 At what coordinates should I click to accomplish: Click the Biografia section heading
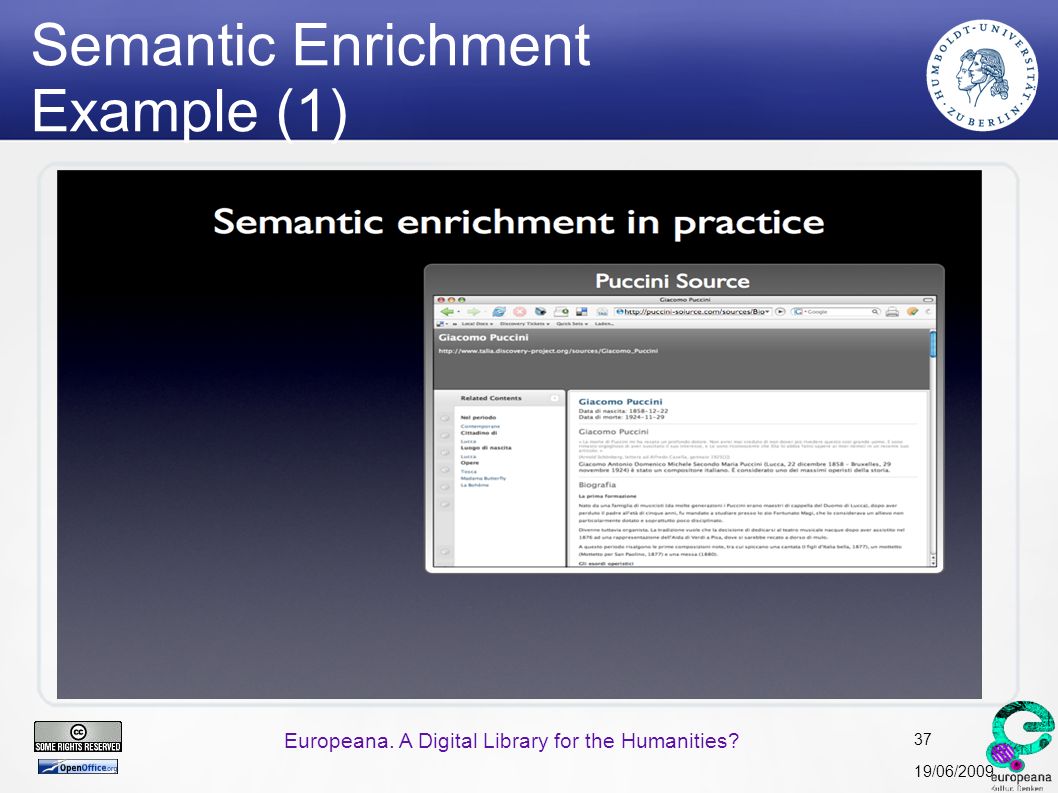pyautogui.click(x=597, y=485)
